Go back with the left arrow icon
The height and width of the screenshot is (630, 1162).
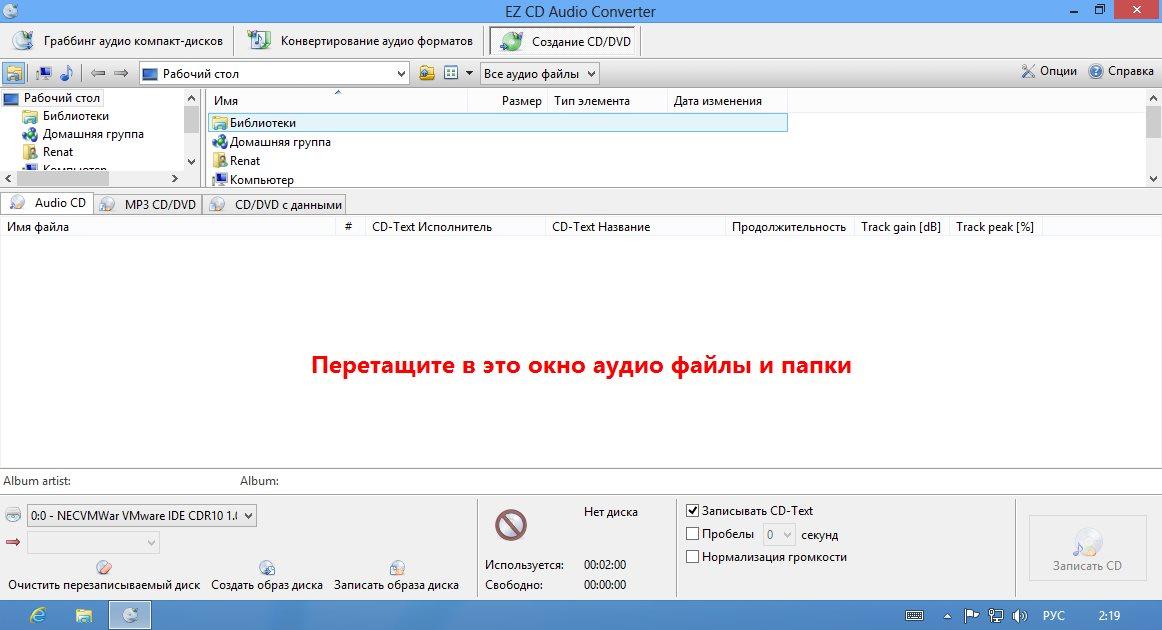[98, 73]
